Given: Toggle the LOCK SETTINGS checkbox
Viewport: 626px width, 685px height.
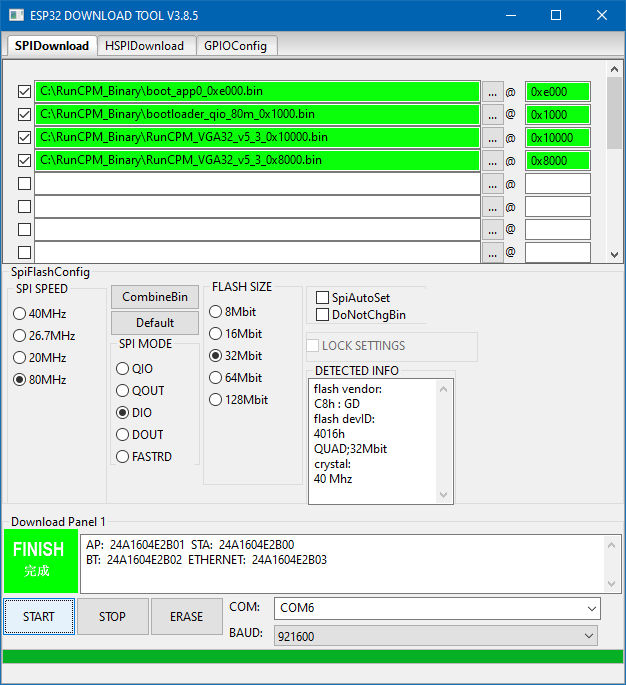Looking at the screenshot, I should (x=313, y=346).
